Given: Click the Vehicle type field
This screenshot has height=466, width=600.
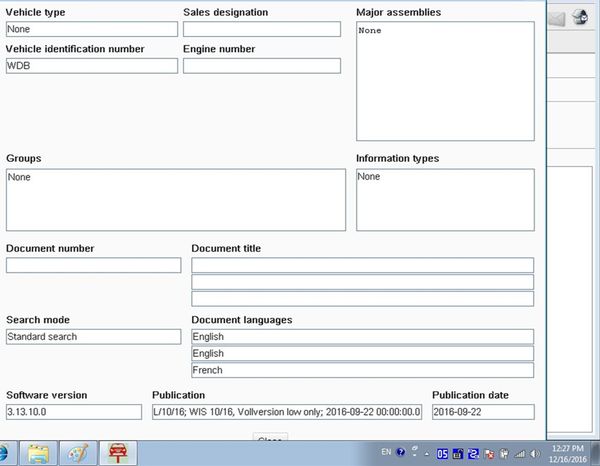Looking at the screenshot, I should coord(89,29).
